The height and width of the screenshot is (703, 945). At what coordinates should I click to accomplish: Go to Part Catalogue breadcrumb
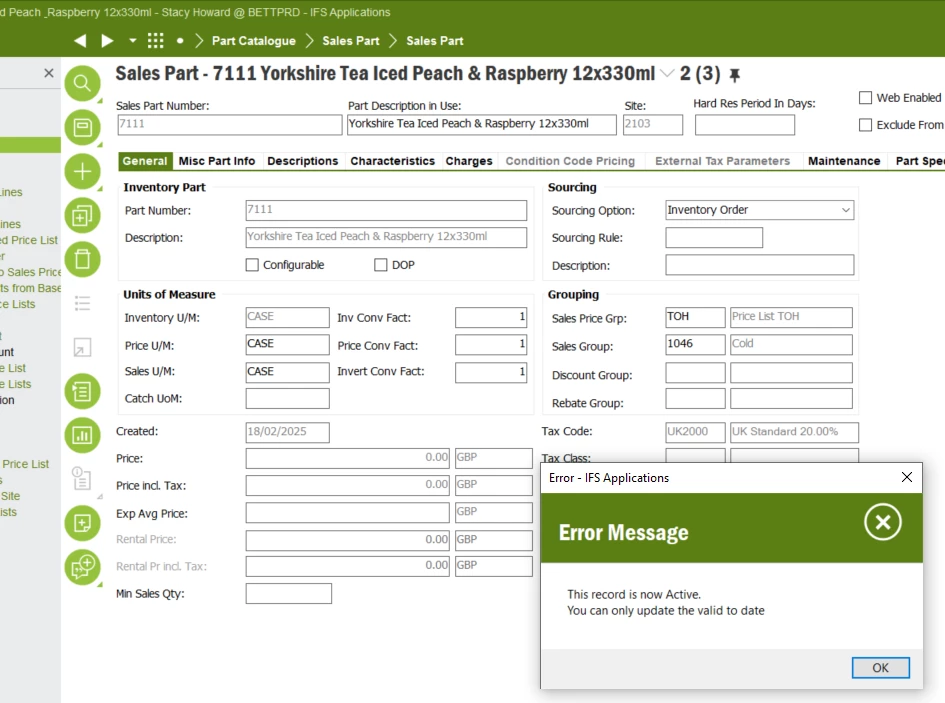254,41
